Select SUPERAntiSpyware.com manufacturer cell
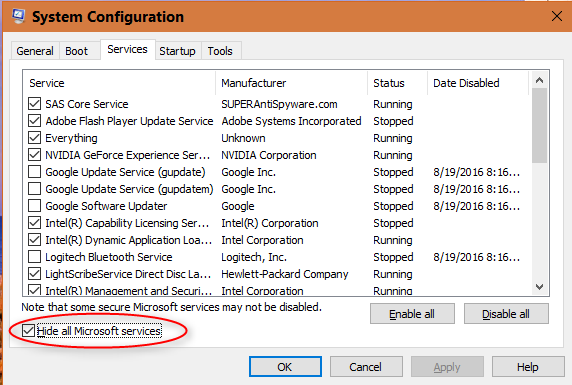 point(279,104)
